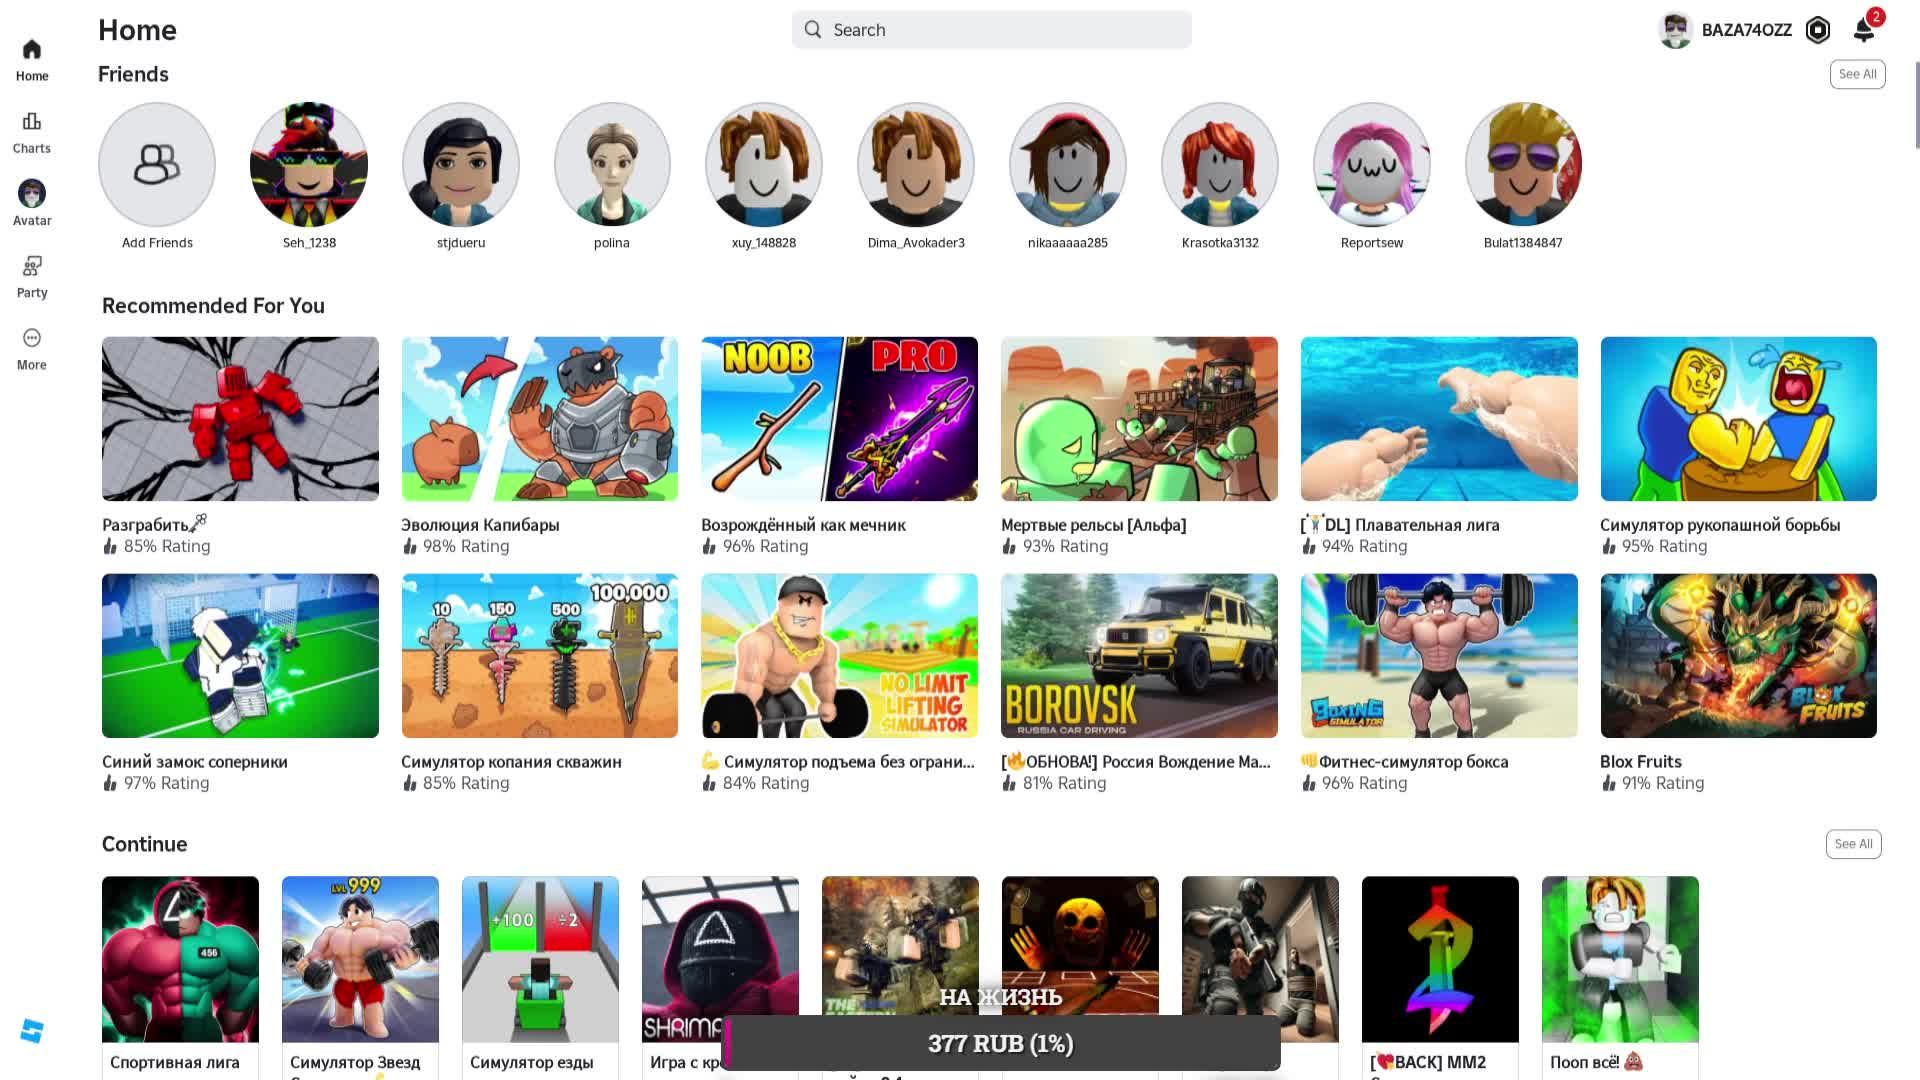Open the Charts sidebar icon
The height and width of the screenshot is (1080, 1920).
click(32, 123)
